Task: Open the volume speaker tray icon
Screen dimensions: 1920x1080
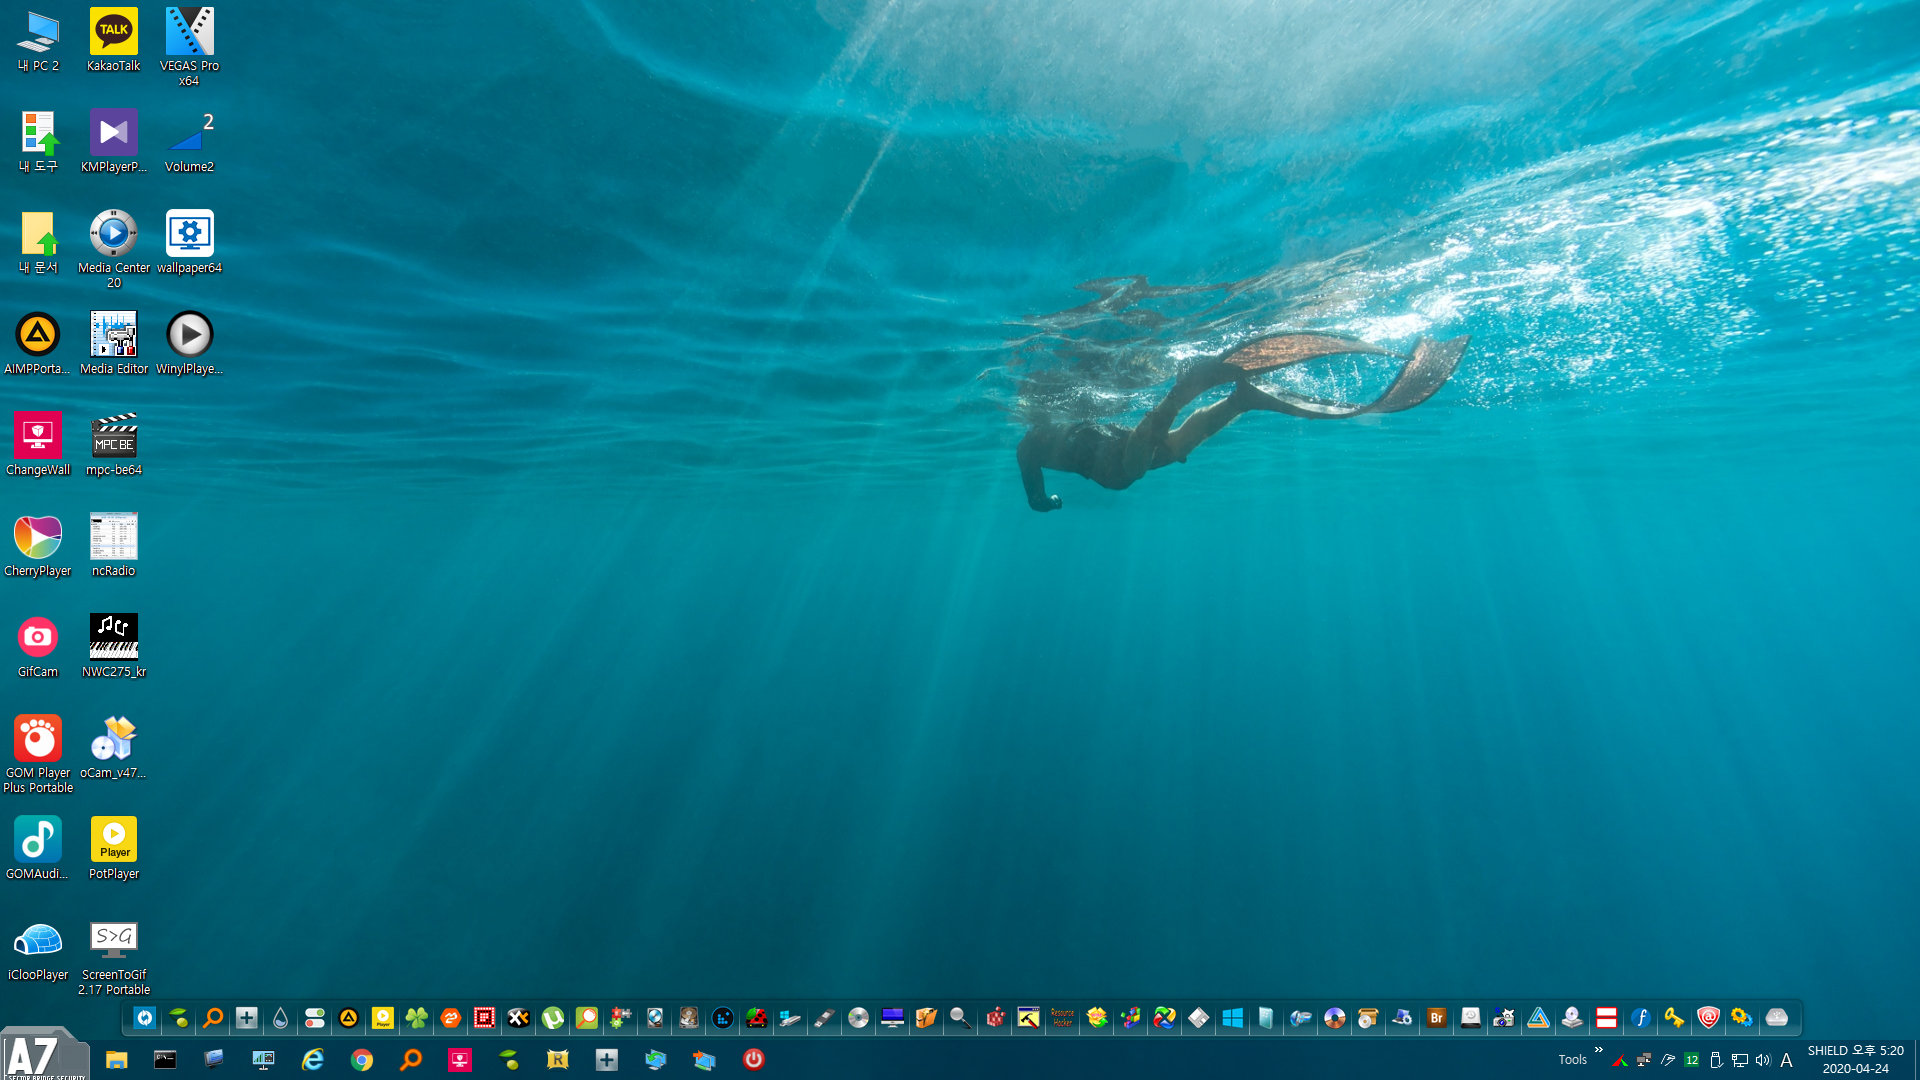Action: [x=1762, y=1060]
